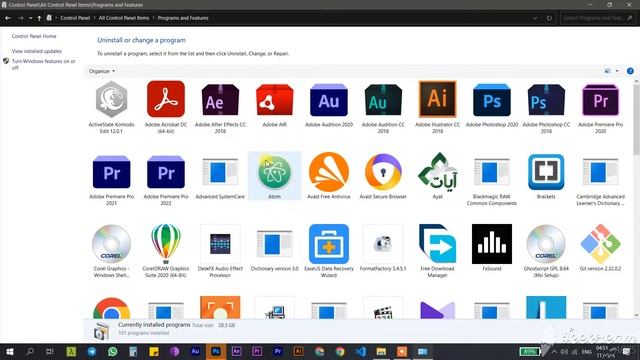Open recent locations dropdown arrow
The image size is (640, 360).
click(x=31, y=18)
